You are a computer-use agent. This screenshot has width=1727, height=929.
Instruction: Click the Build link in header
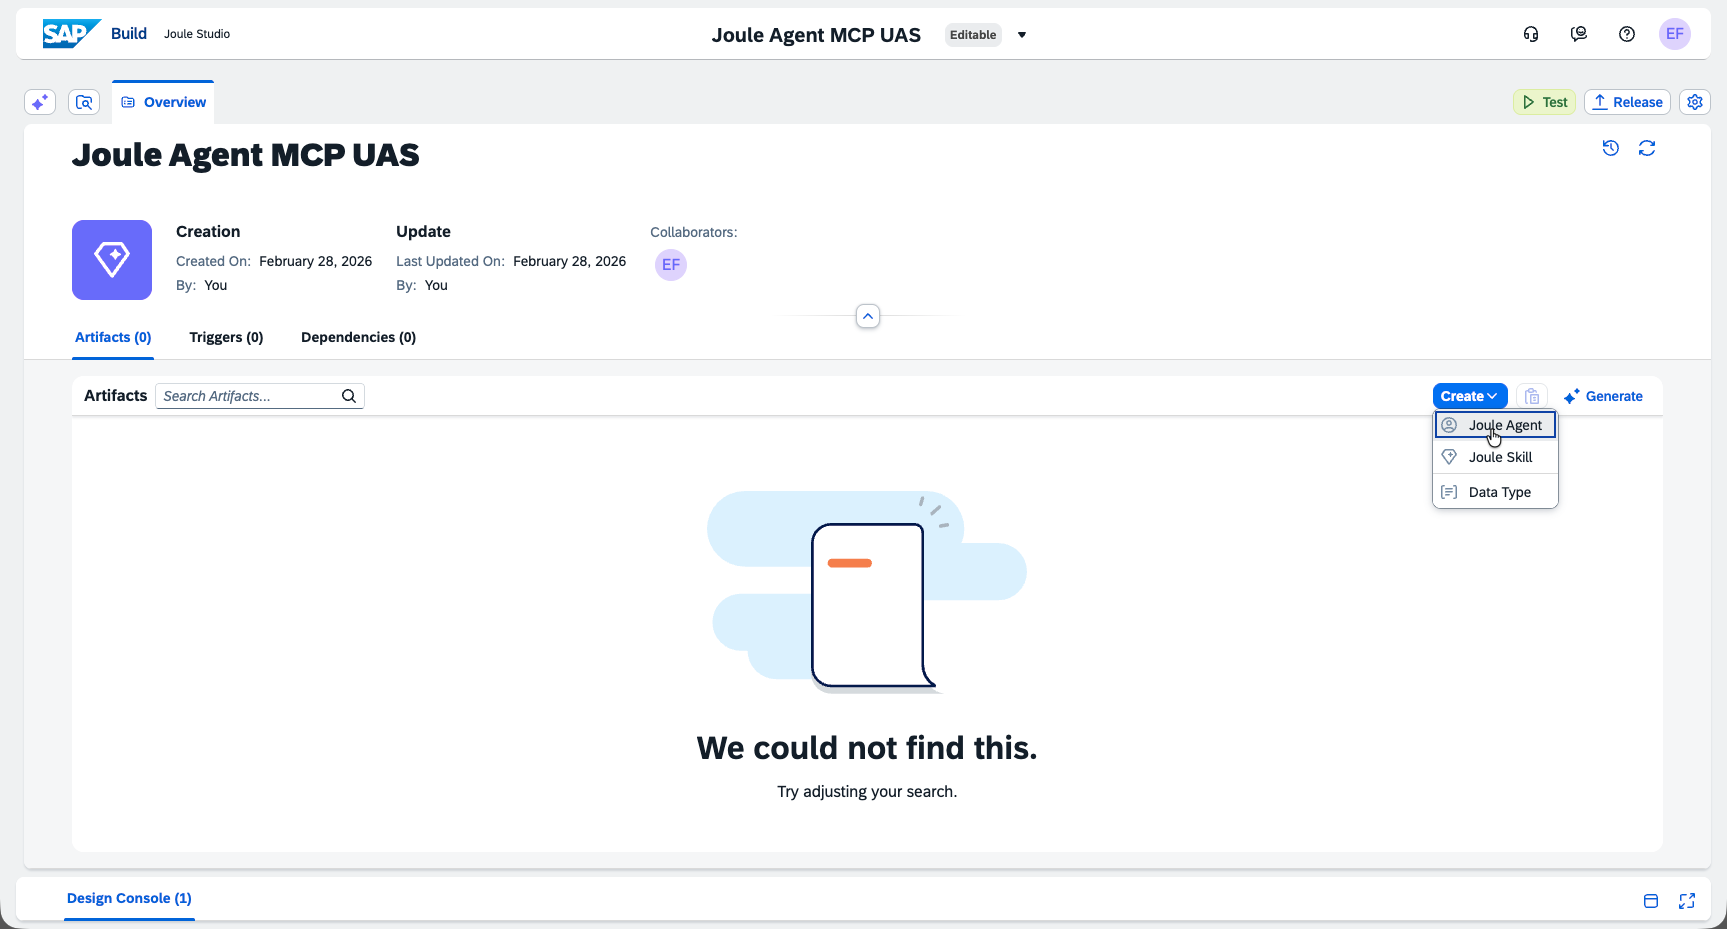[129, 34]
